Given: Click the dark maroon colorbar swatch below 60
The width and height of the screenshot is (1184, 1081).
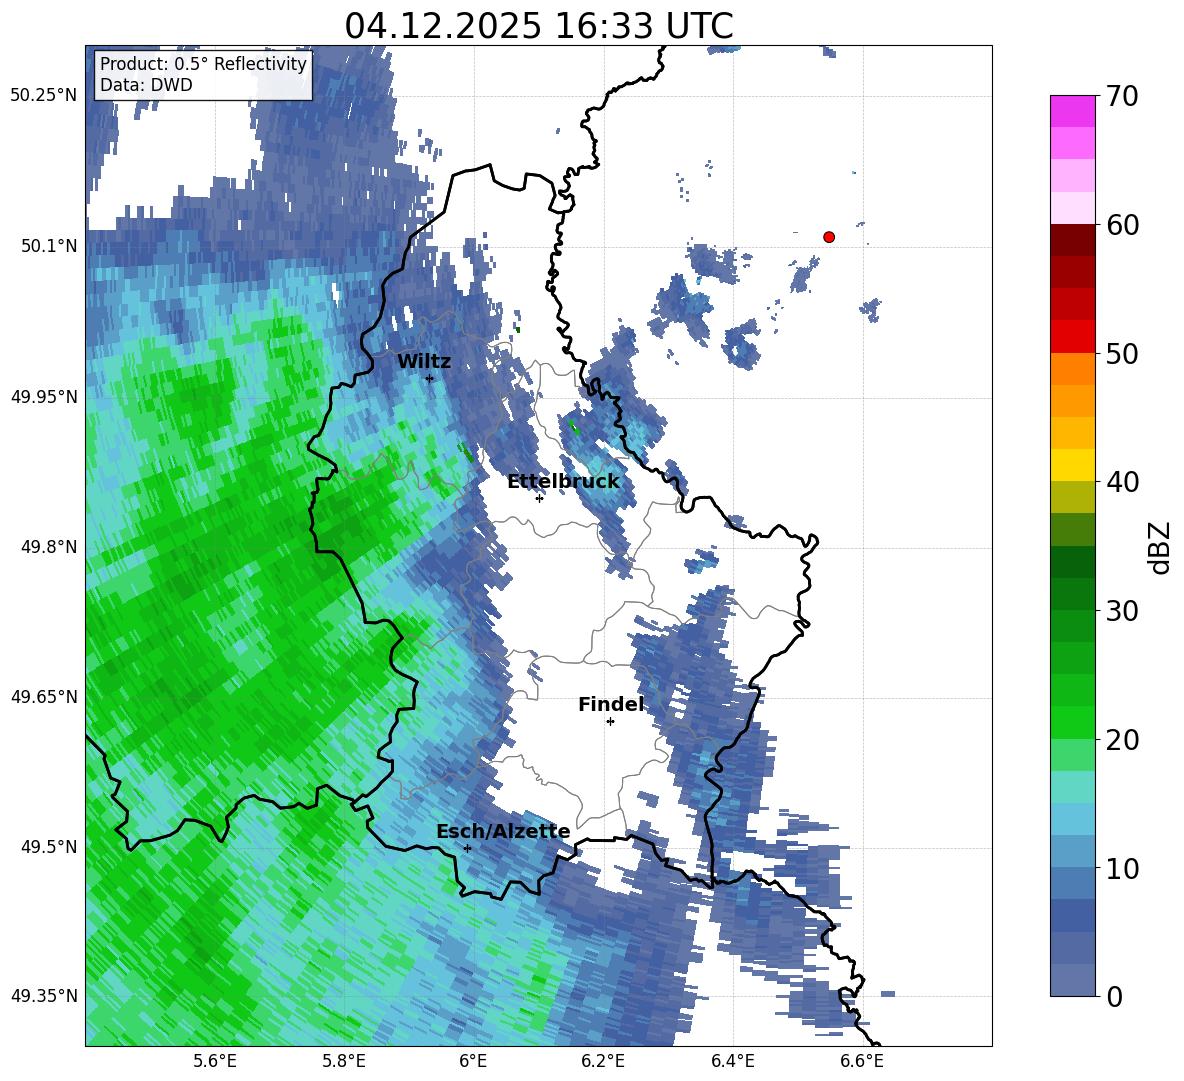Looking at the screenshot, I should tap(1072, 240).
